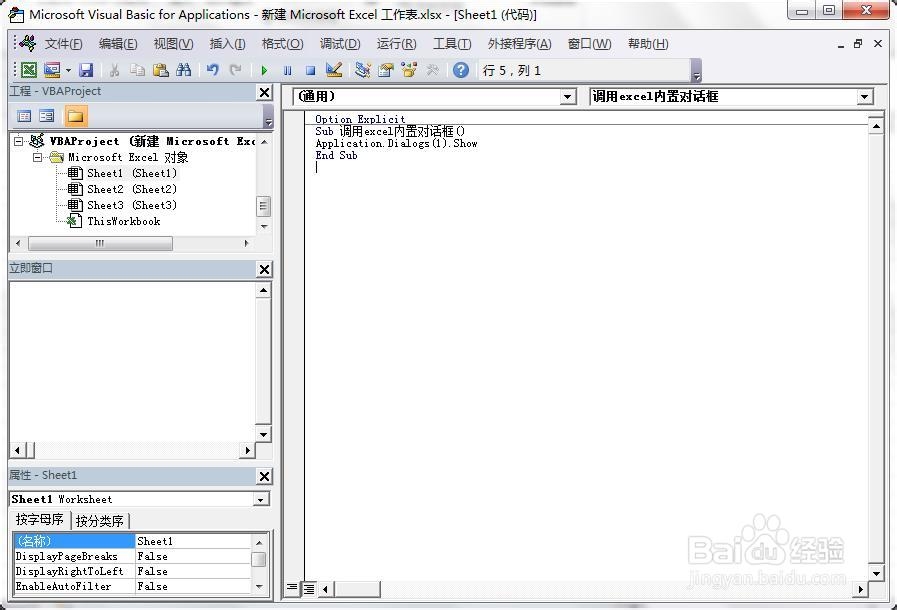This screenshot has width=897, height=610.
Task: Click Procedure View button at code window bottom
Action: pyautogui.click(x=292, y=588)
